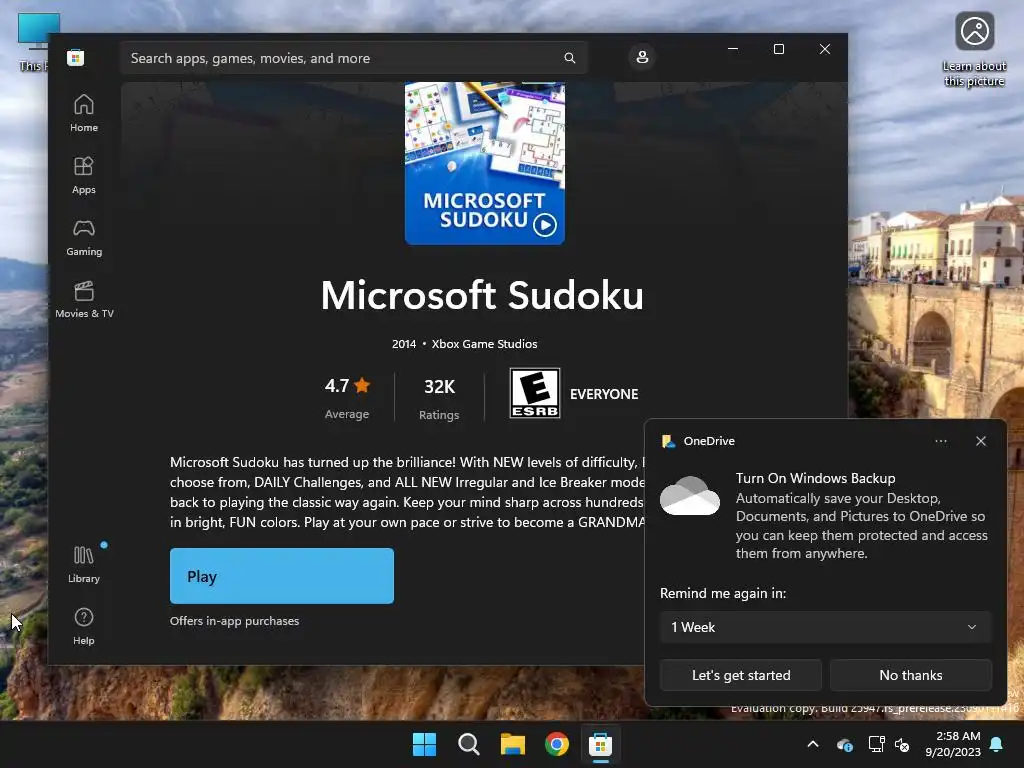The width and height of the screenshot is (1024, 768).
Task: Launch Google Chrome from taskbar
Action: coord(556,744)
